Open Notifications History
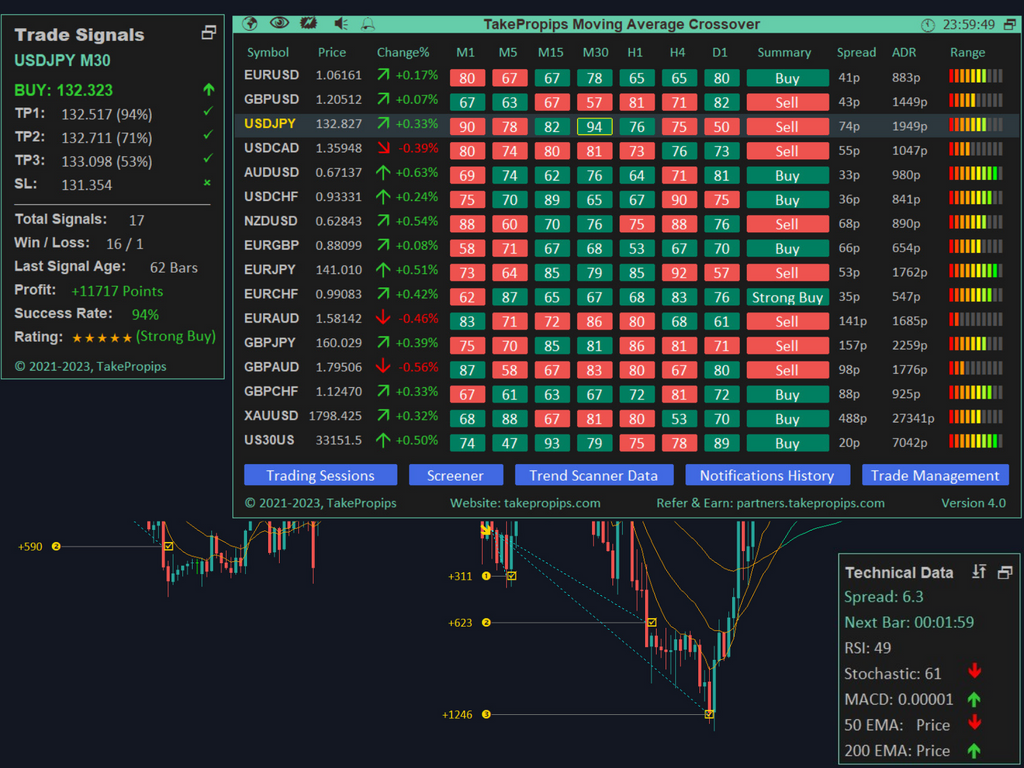The height and width of the screenshot is (768, 1024). point(767,475)
